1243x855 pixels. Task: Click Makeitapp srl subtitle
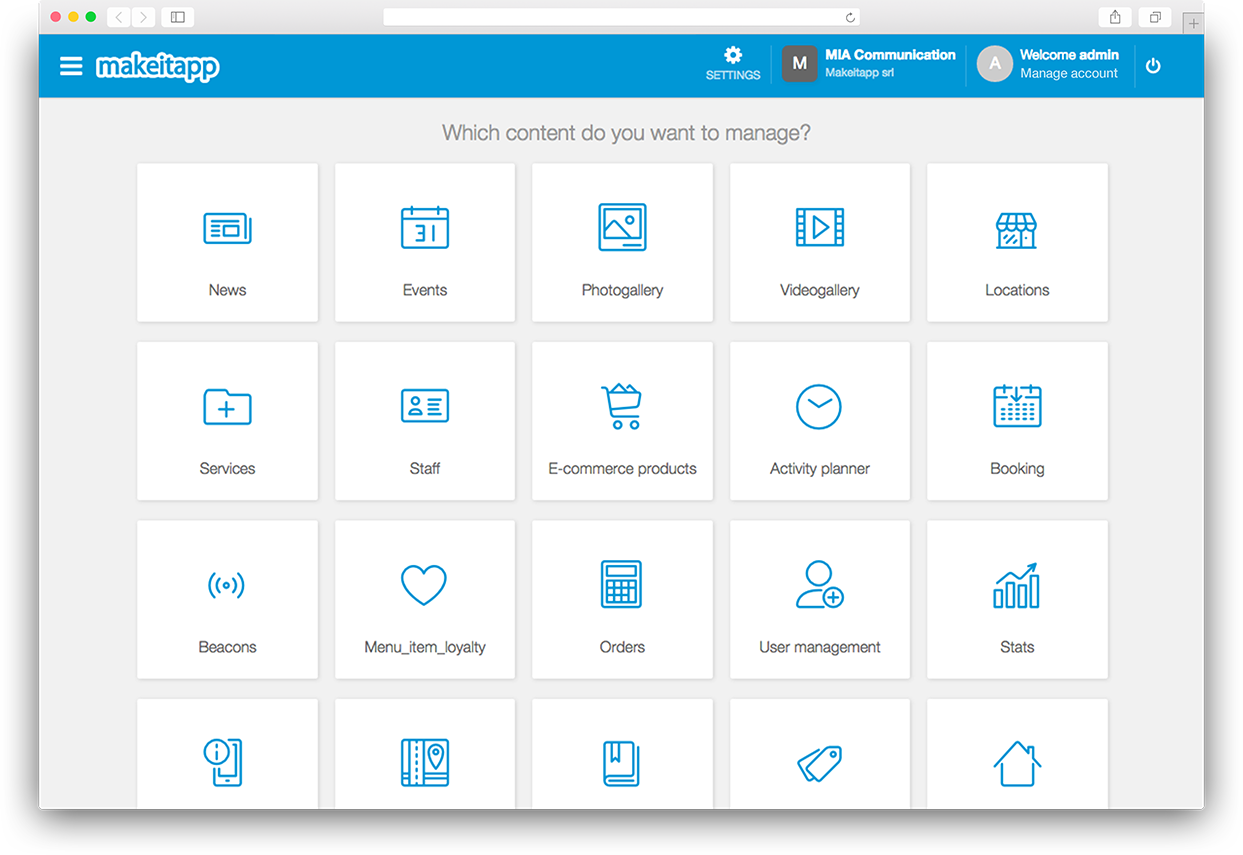click(859, 73)
